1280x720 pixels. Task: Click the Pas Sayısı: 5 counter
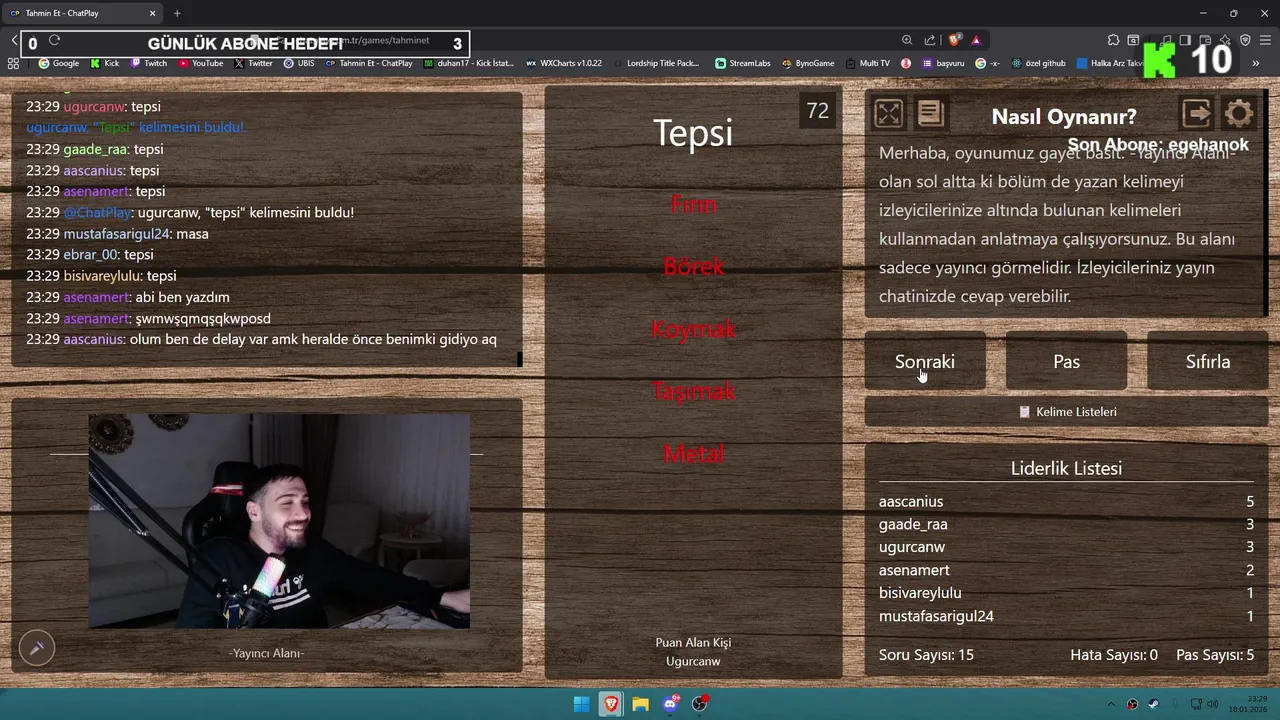(x=1215, y=655)
